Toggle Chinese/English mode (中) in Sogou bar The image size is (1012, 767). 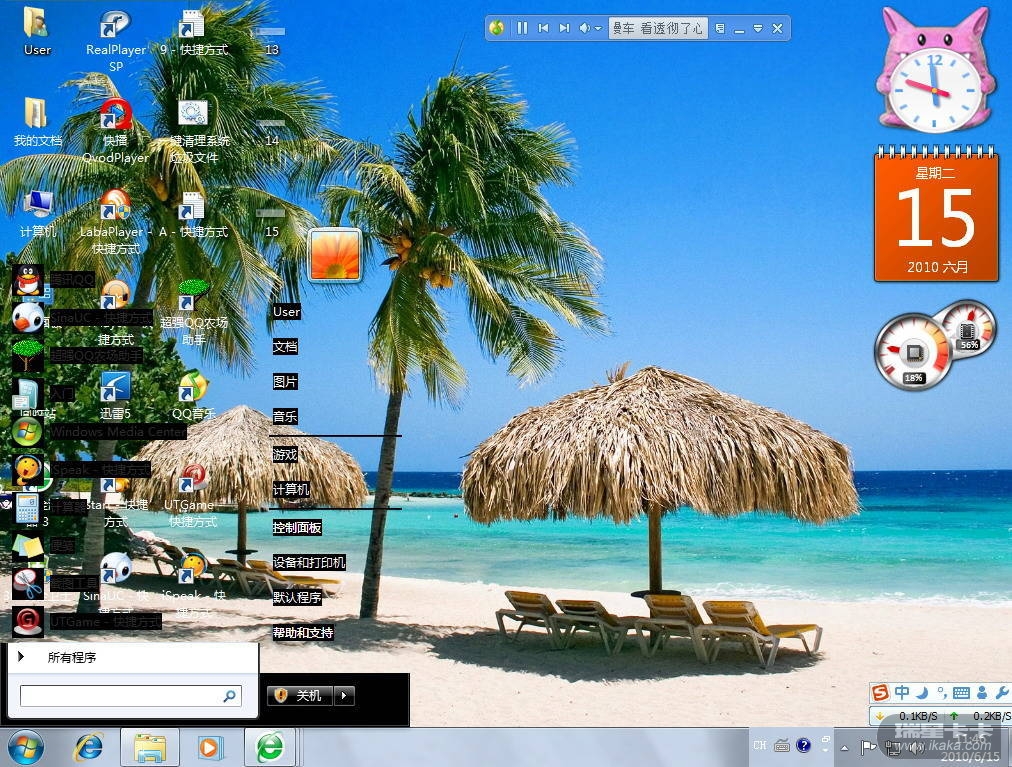pos(902,693)
